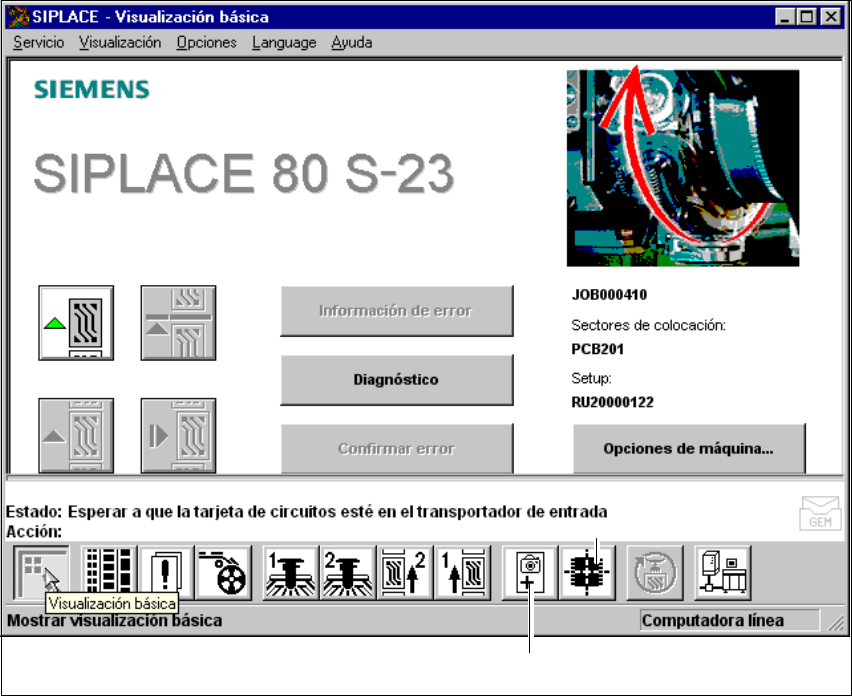Image resolution: width=852 pixels, height=696 pixels.
Task: Click the green-triangle PCB transport icon
Action: click(x=76, y=323)
